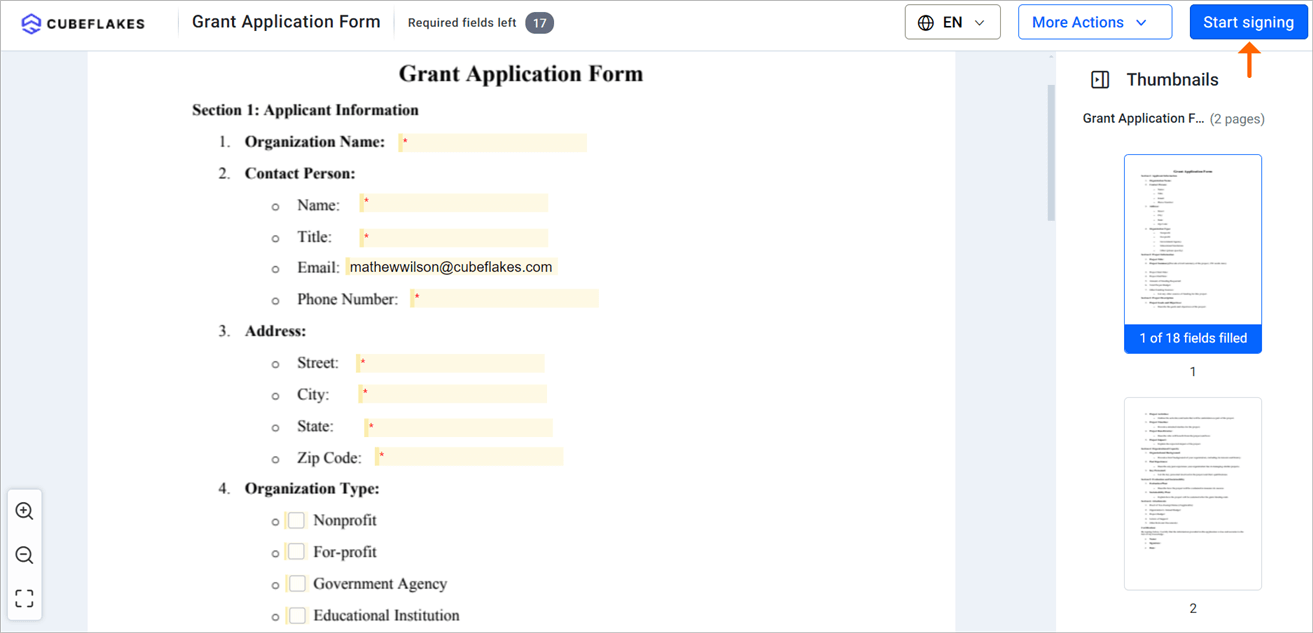1313x633 pixels.
Task: Collapse the Thumbnails panel icon
Action: (x=1100, y=80)
